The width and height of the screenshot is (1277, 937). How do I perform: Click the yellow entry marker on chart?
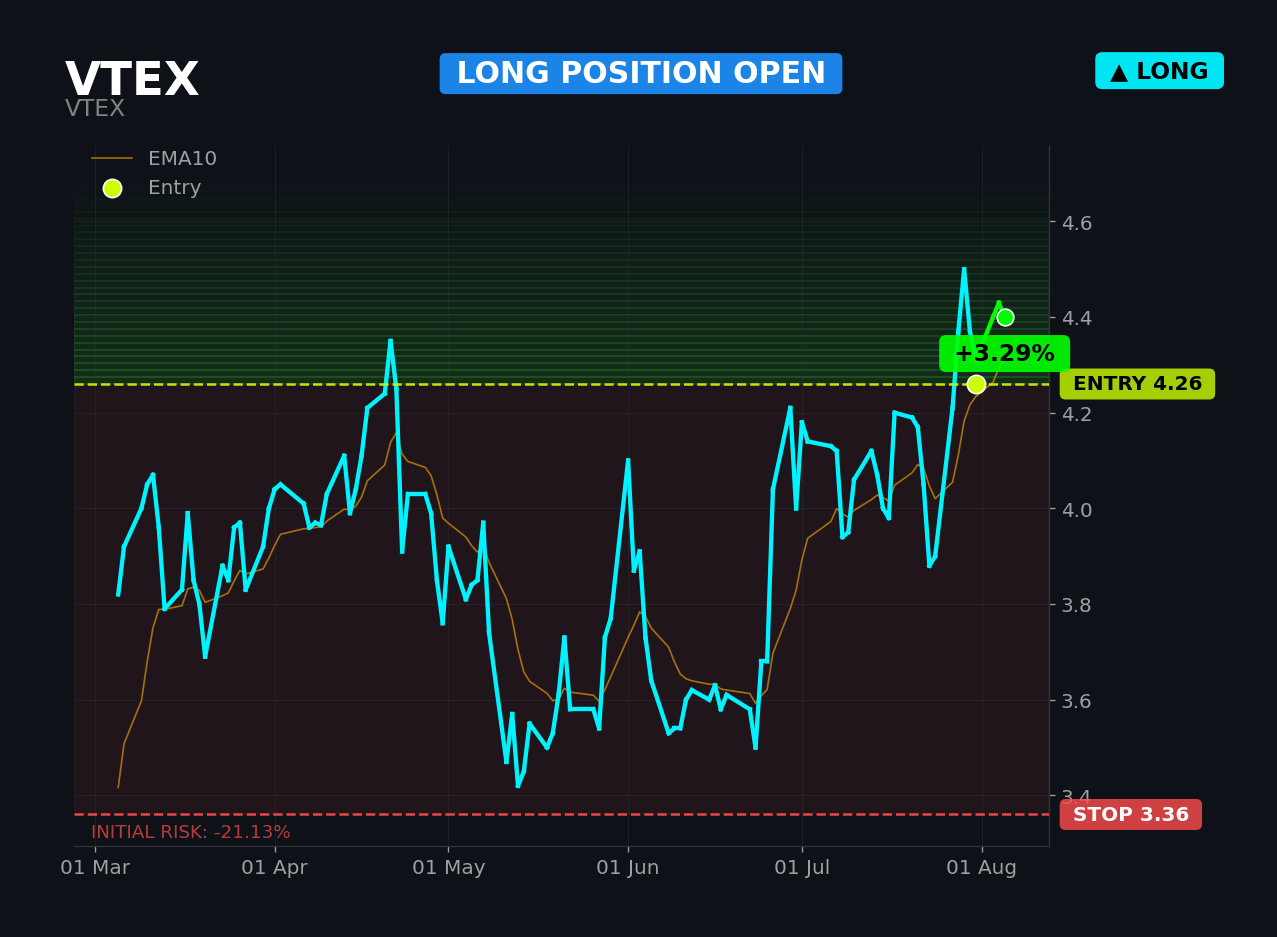point(976,384)
